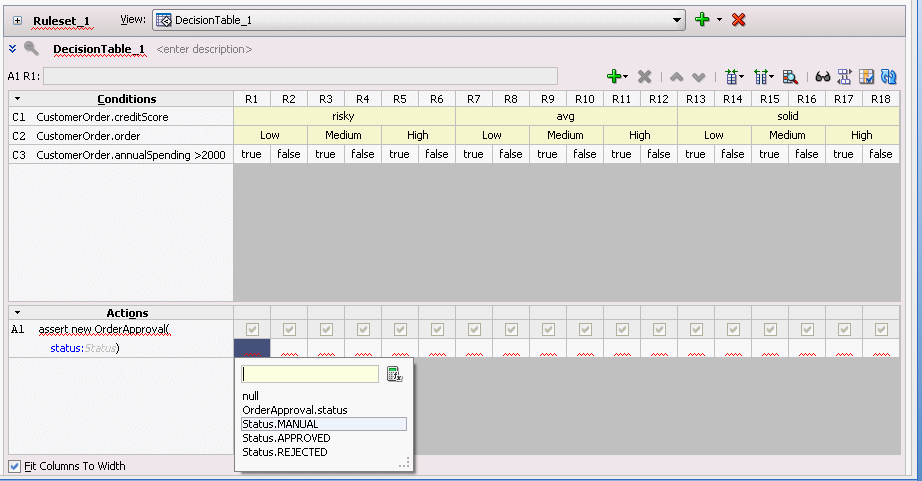Open the Actions header dropdown arrow
Image resolution: width=922 pixels, height=481 pixels.
[18, 313]
